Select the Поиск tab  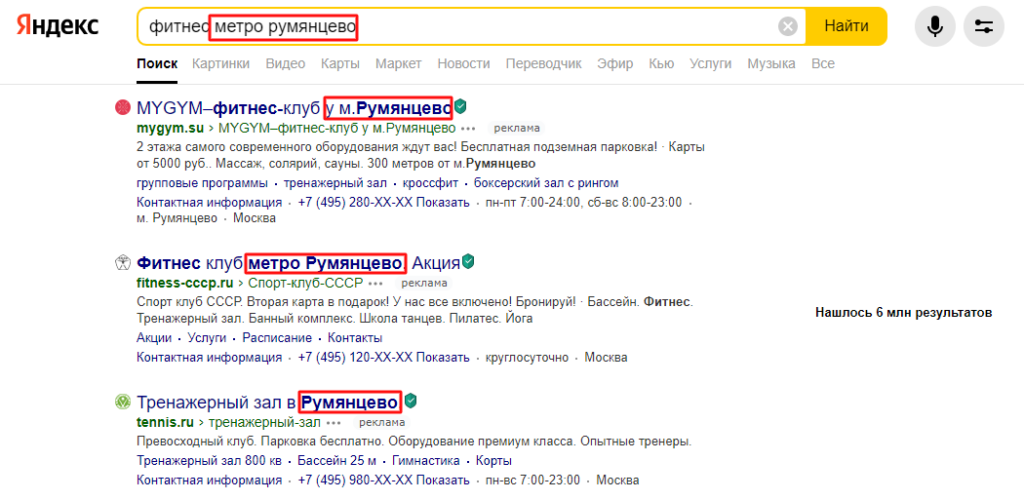[x=157, y=64]
